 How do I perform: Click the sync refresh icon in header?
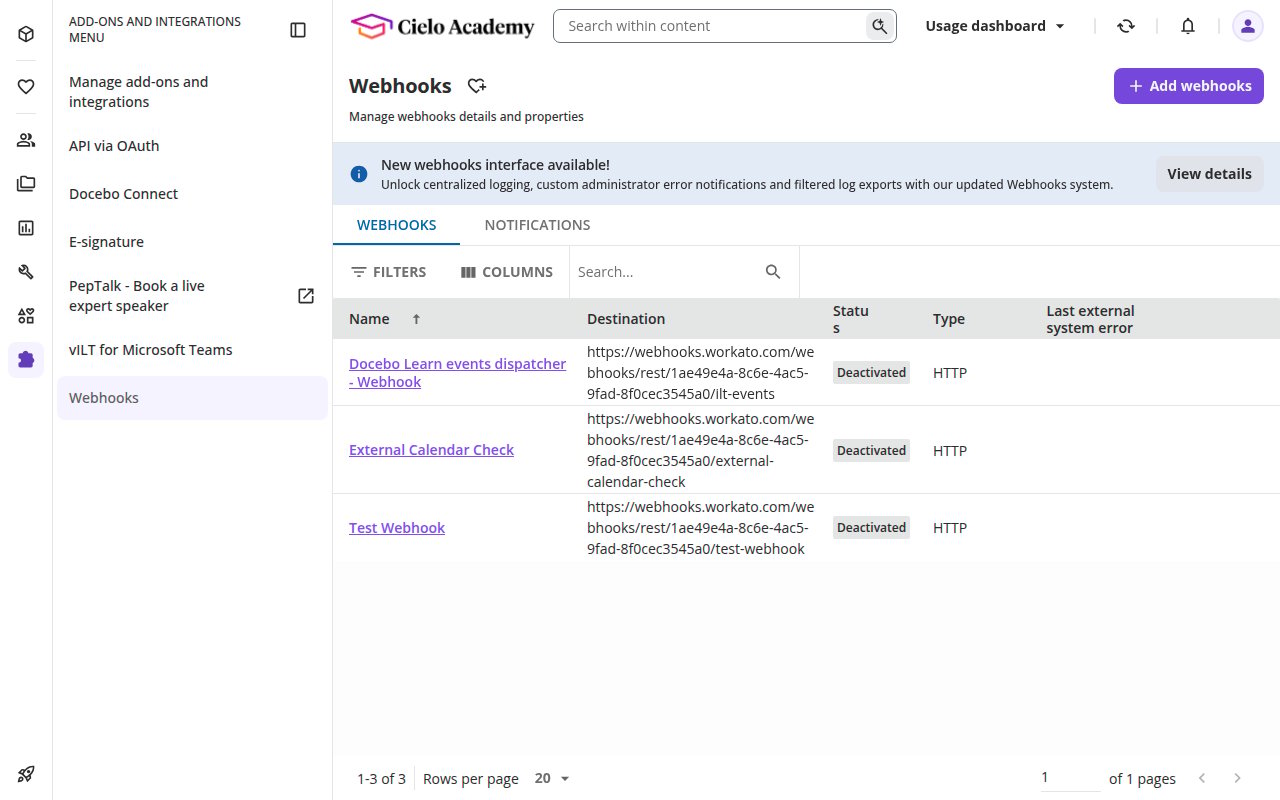tap(1126, 26)
